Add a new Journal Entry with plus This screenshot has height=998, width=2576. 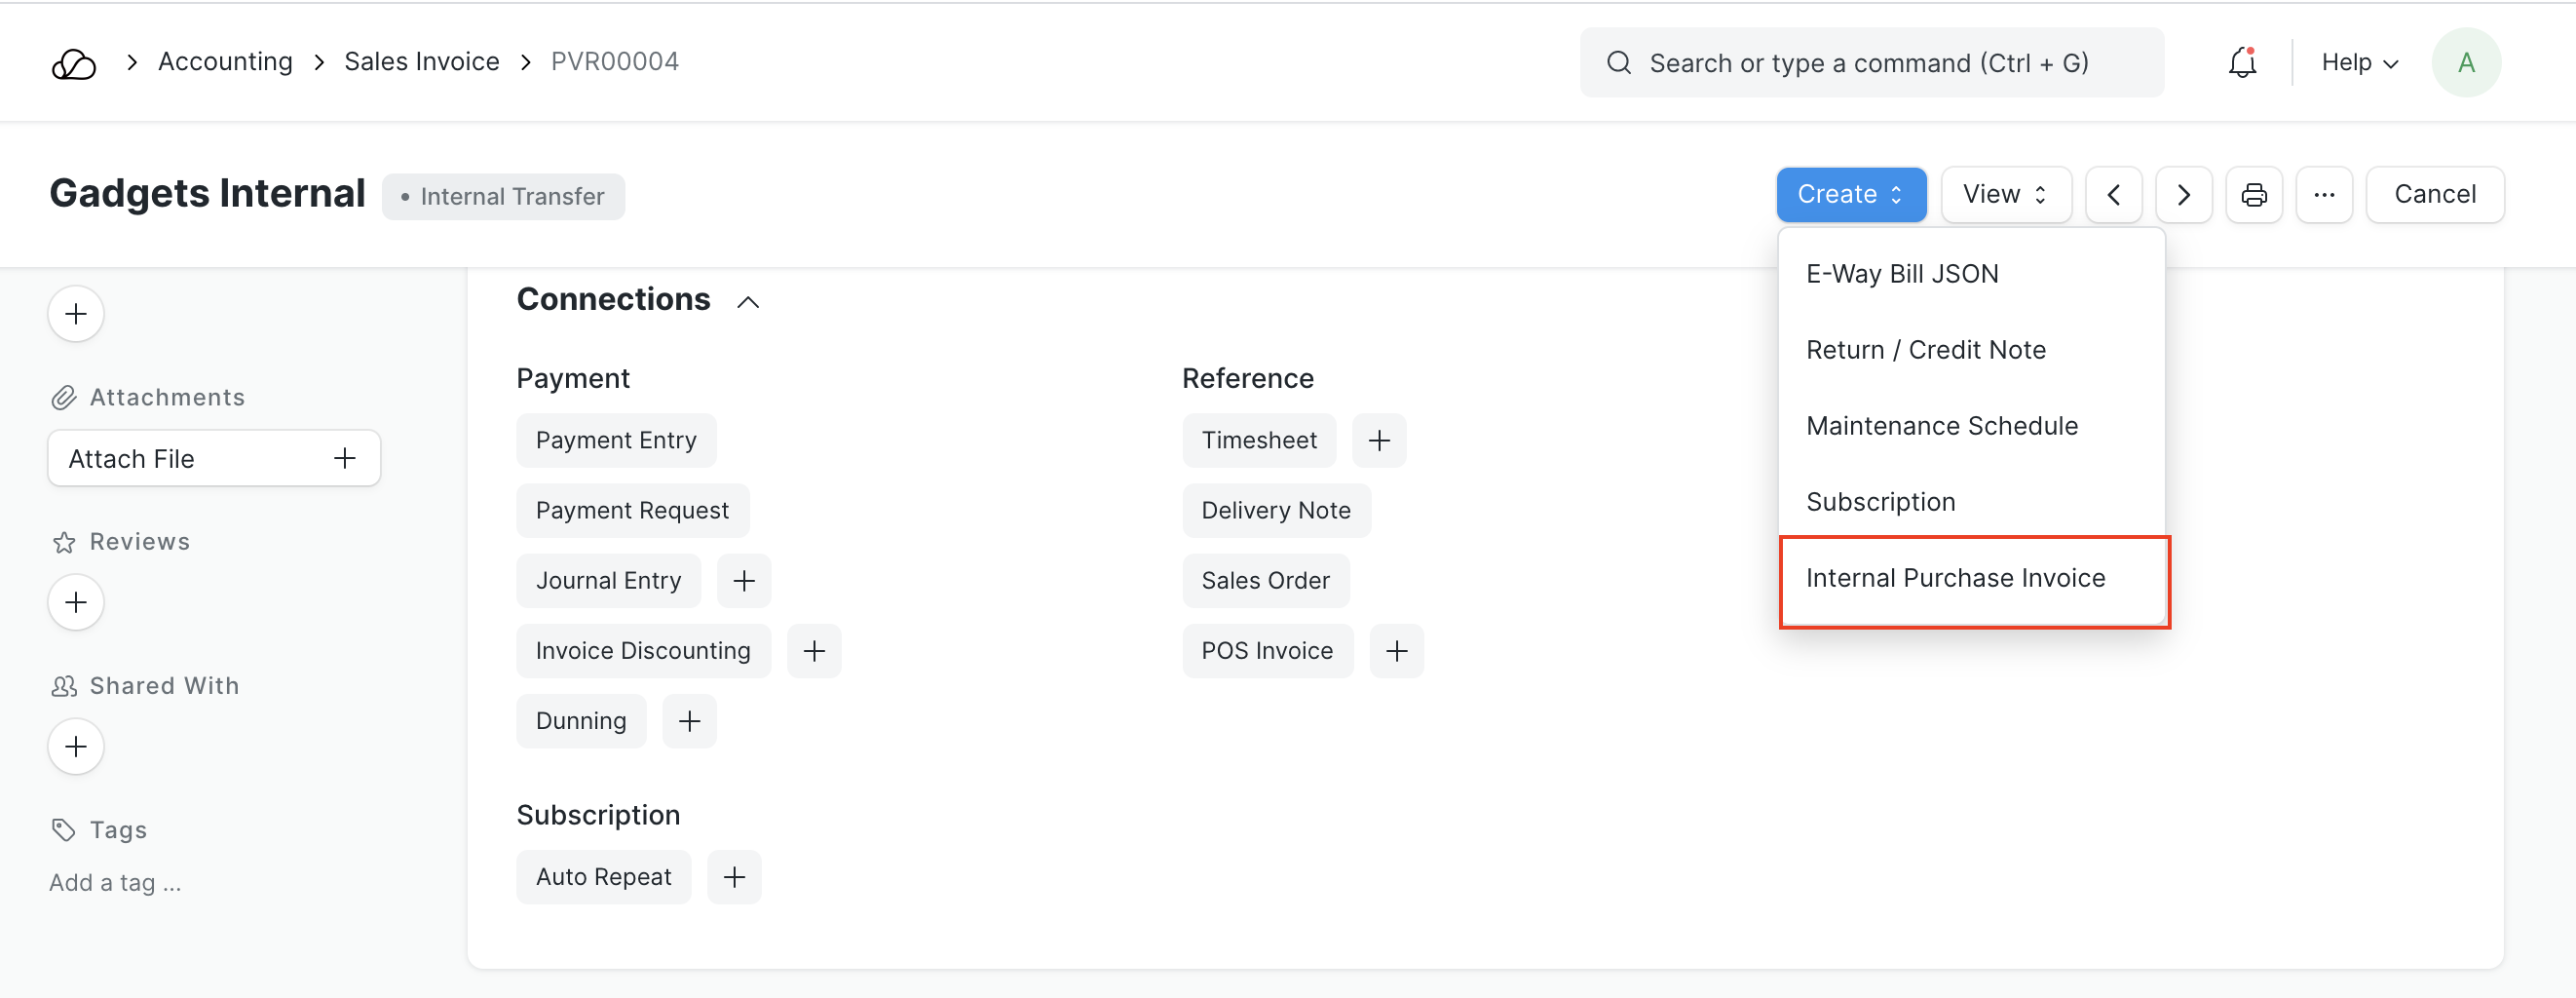743,581
